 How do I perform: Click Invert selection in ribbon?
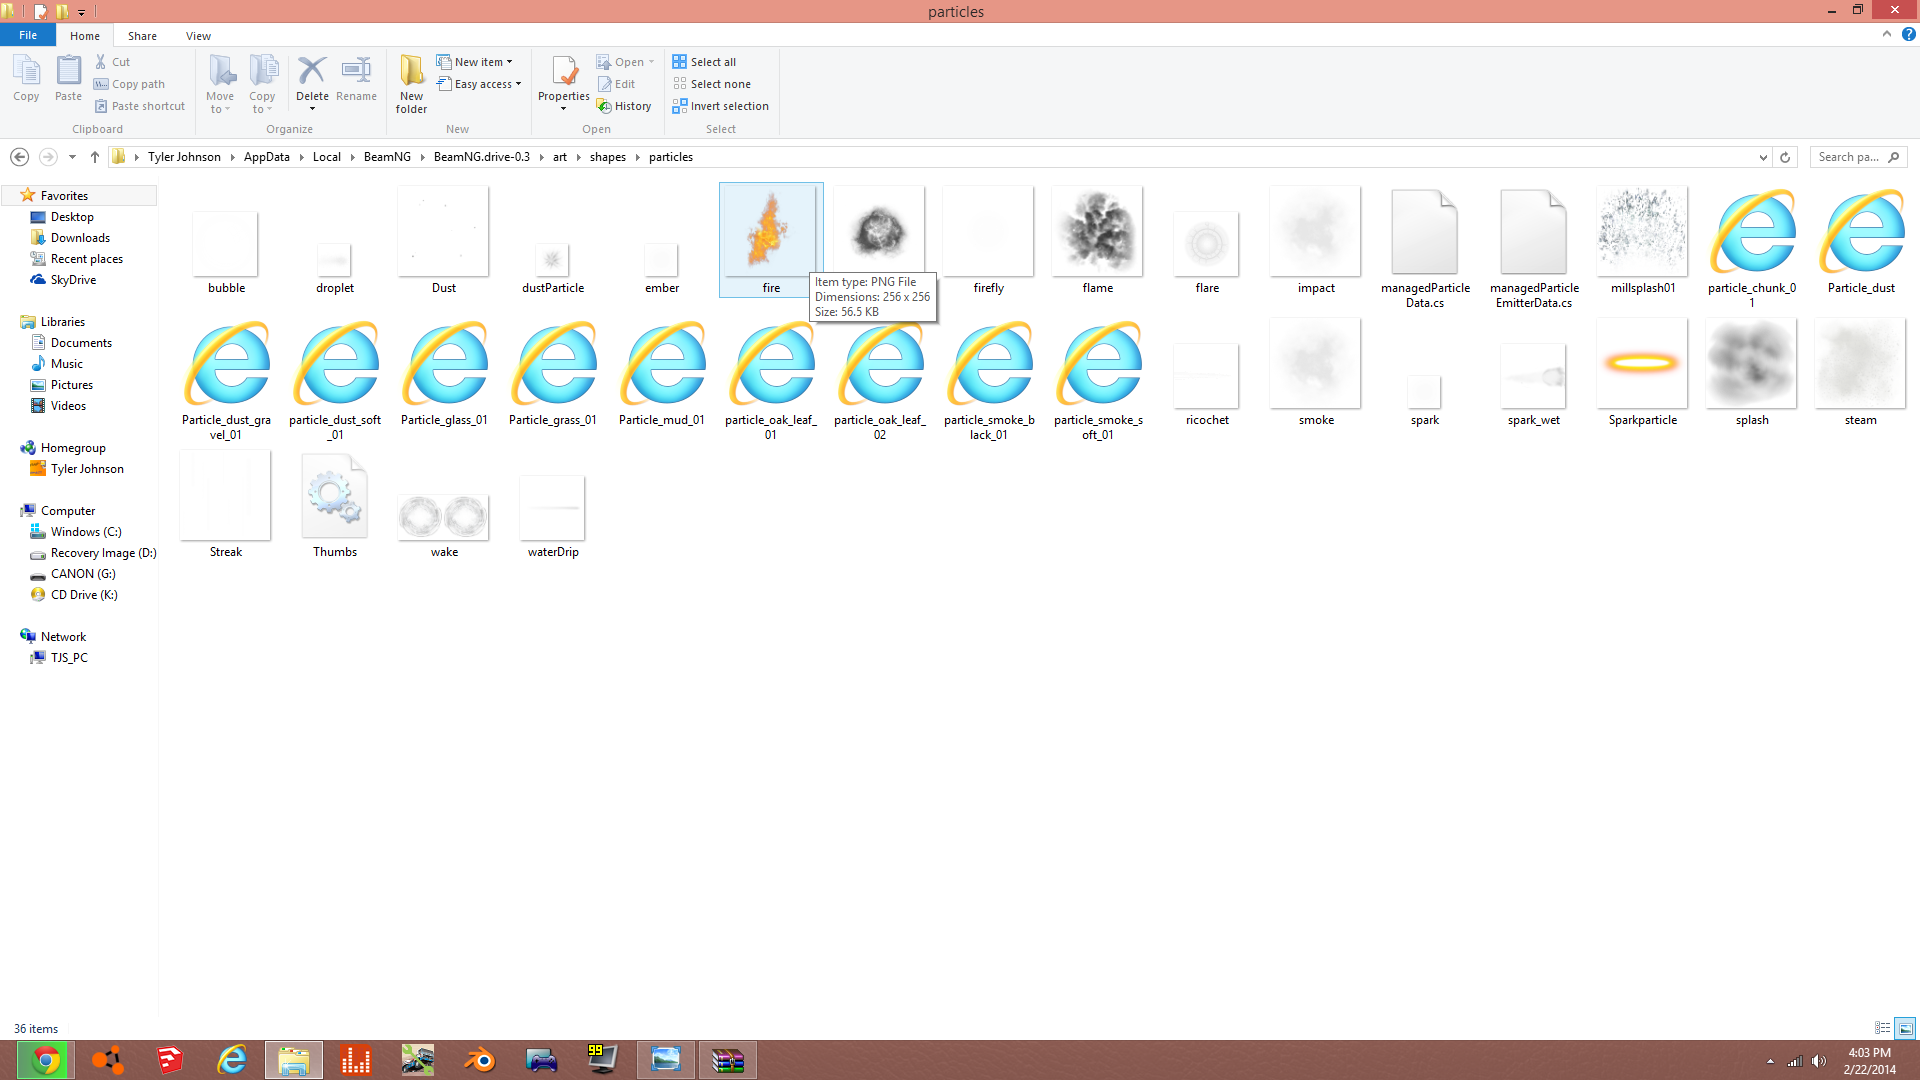tap(720, 106)
